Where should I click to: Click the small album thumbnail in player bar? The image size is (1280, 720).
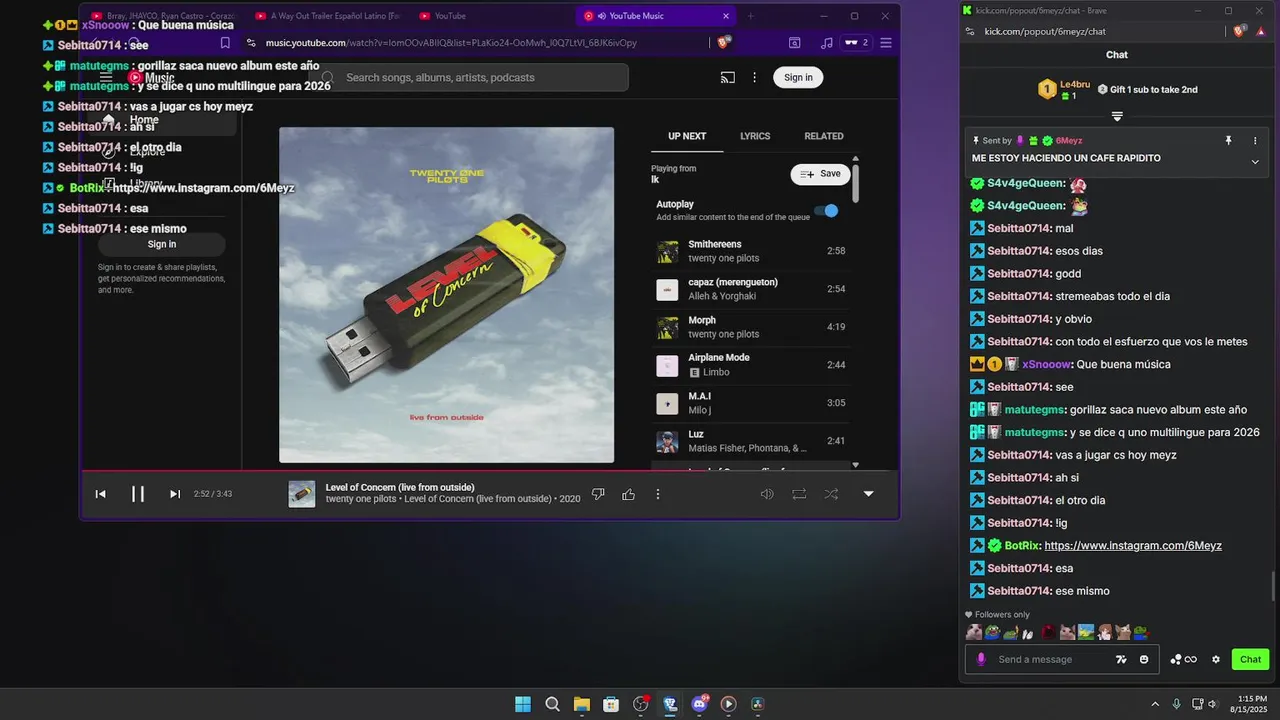tap(302, 494)
